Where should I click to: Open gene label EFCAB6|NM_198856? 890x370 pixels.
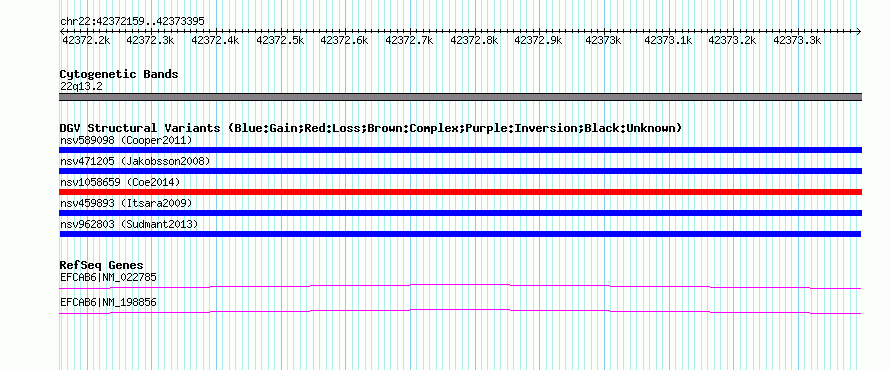pyautogui.click(x=108, y=302)
